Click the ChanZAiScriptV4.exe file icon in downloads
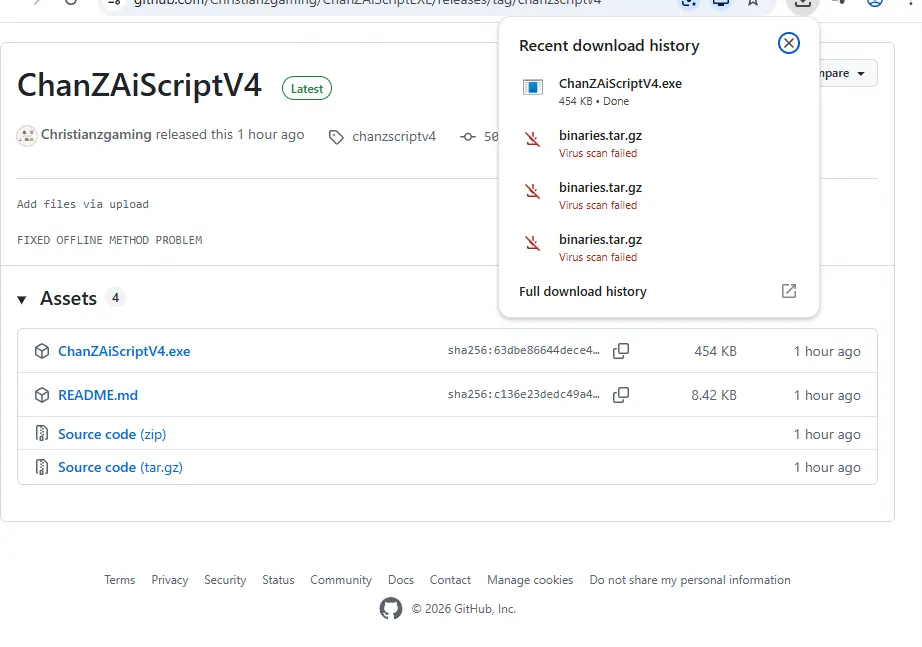Image resolution: width=922 pixels, height=647 pixels. (533, 87)
